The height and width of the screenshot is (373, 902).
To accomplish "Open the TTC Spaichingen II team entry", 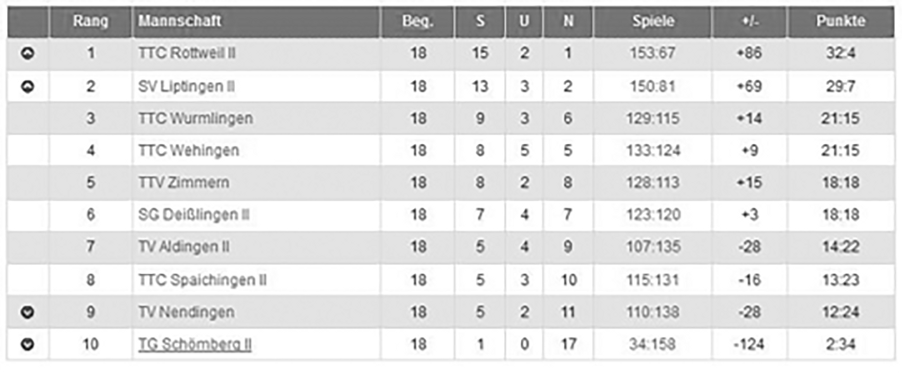I will [x=202, y=280].
